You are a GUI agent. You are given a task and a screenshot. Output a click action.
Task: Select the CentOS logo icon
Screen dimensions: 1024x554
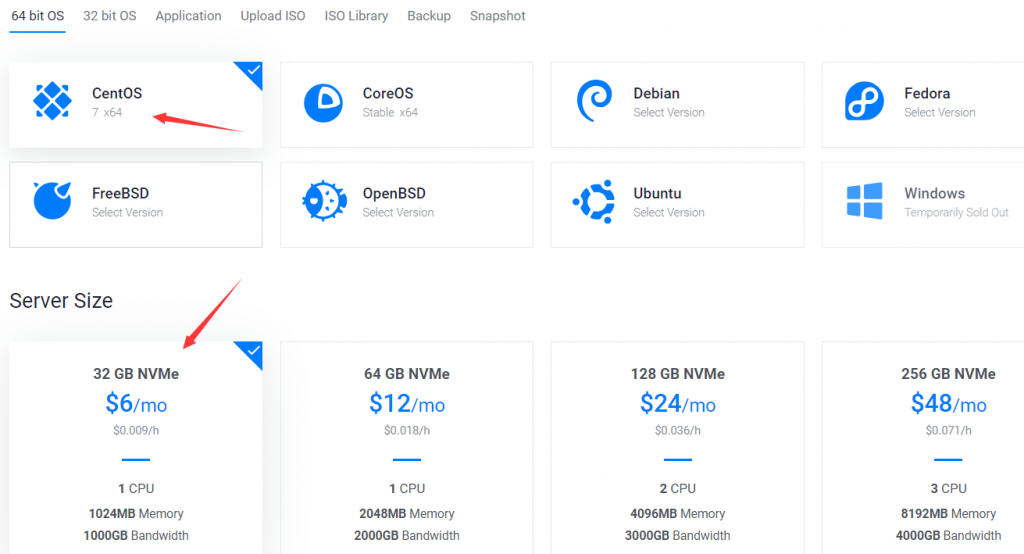click(x=52, y=101)
